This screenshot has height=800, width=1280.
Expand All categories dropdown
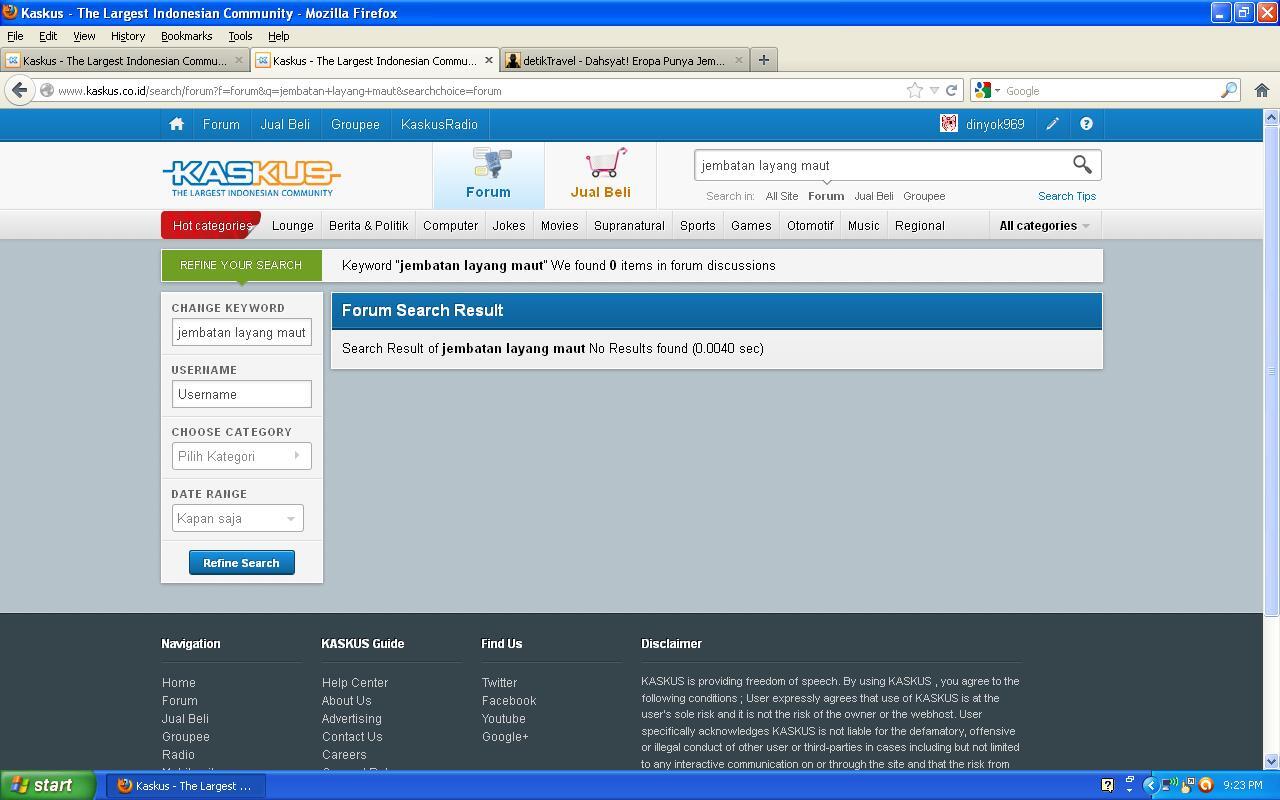pyautogui.click(x=1044, y=225)
